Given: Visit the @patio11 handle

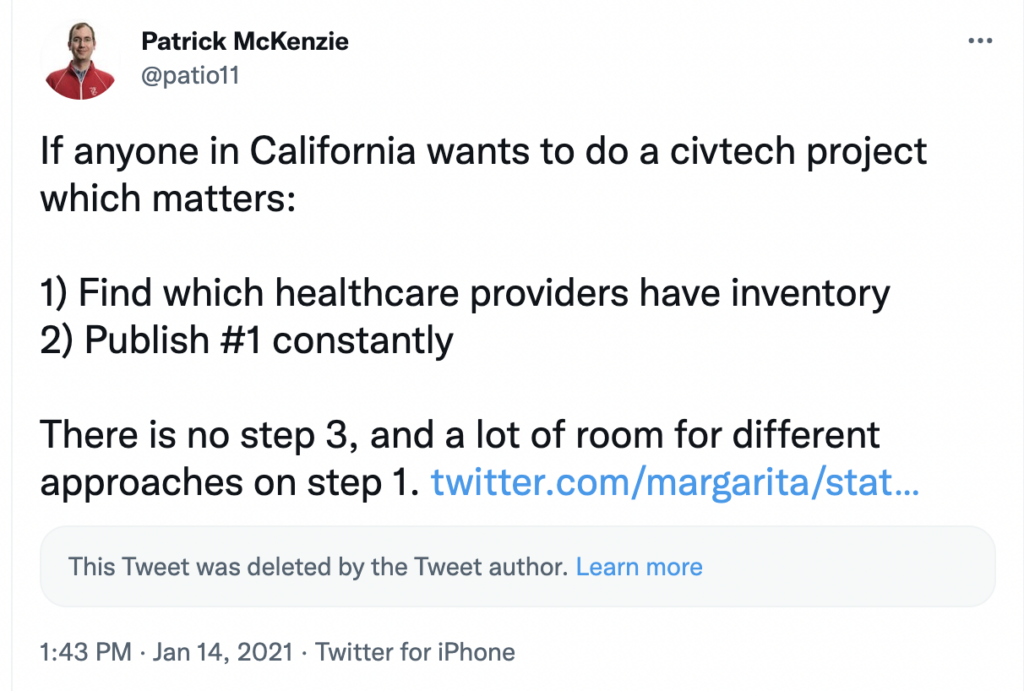Looking at the screenshot, I should pyautogui.click(x=191, y=75).
